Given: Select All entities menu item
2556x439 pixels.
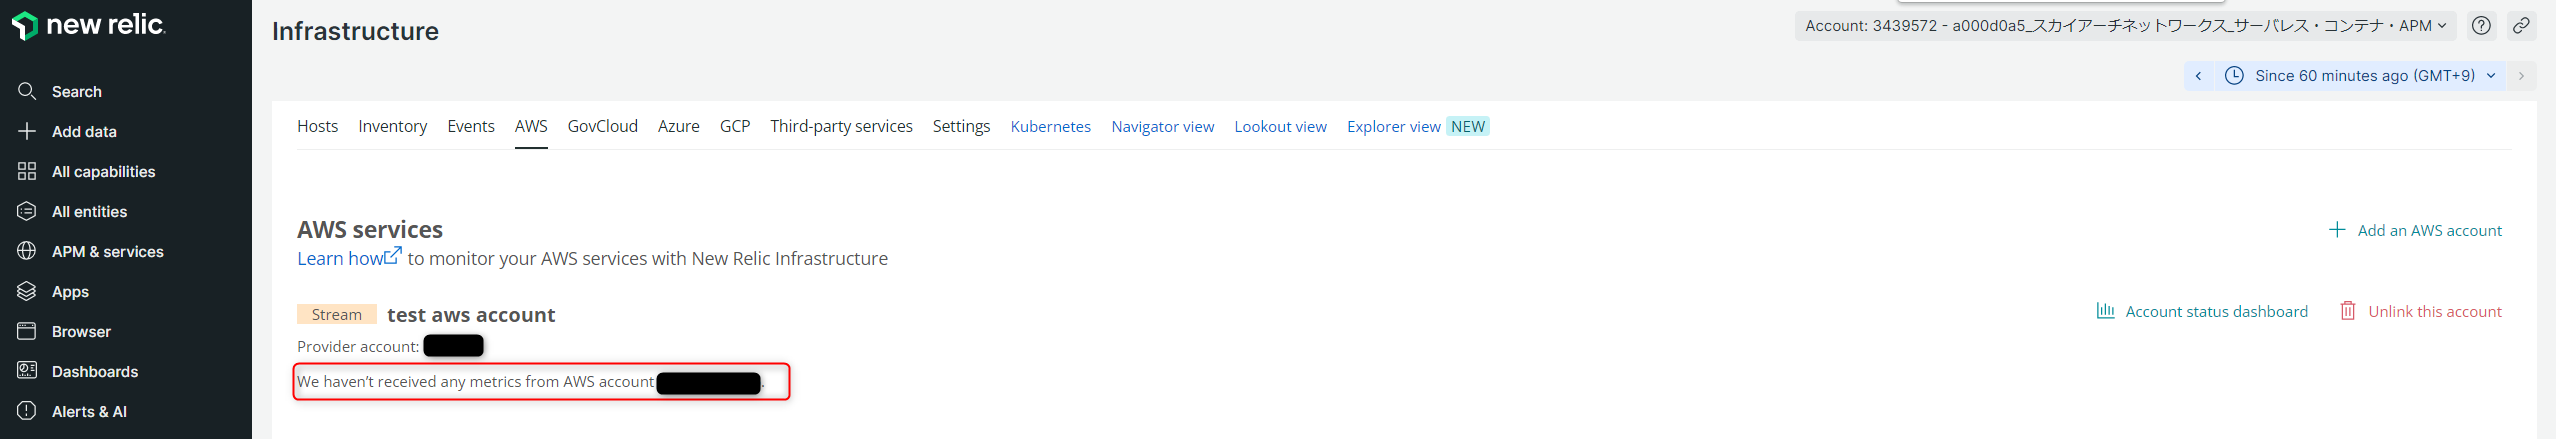Looking at the screenshot, I should pos(89,212).
